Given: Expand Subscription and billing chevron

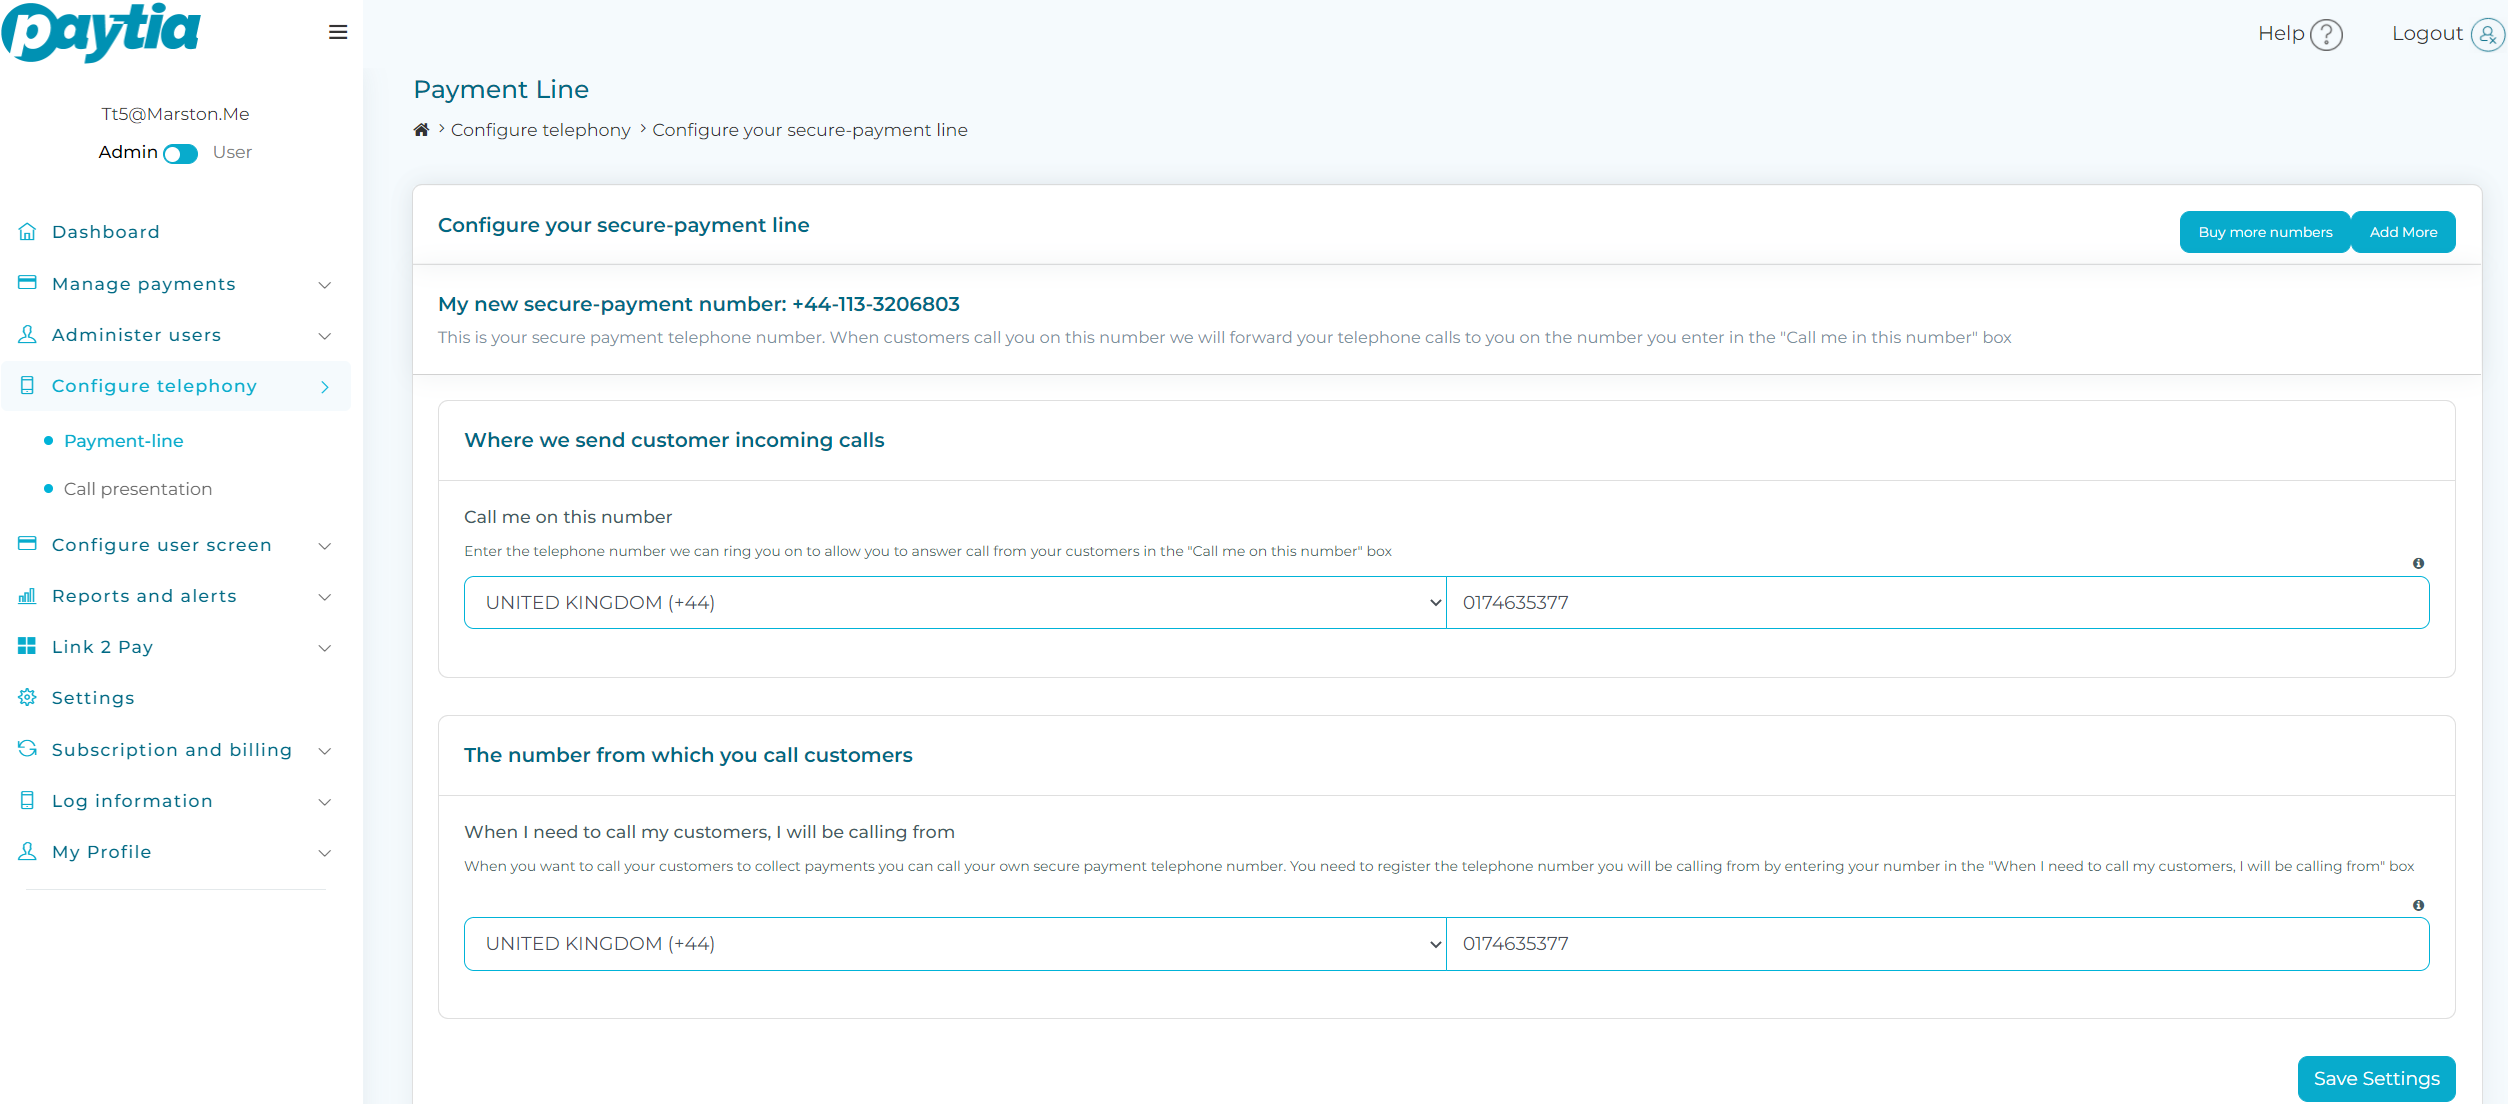Looking at the screenshot, I should pos(325,751).
